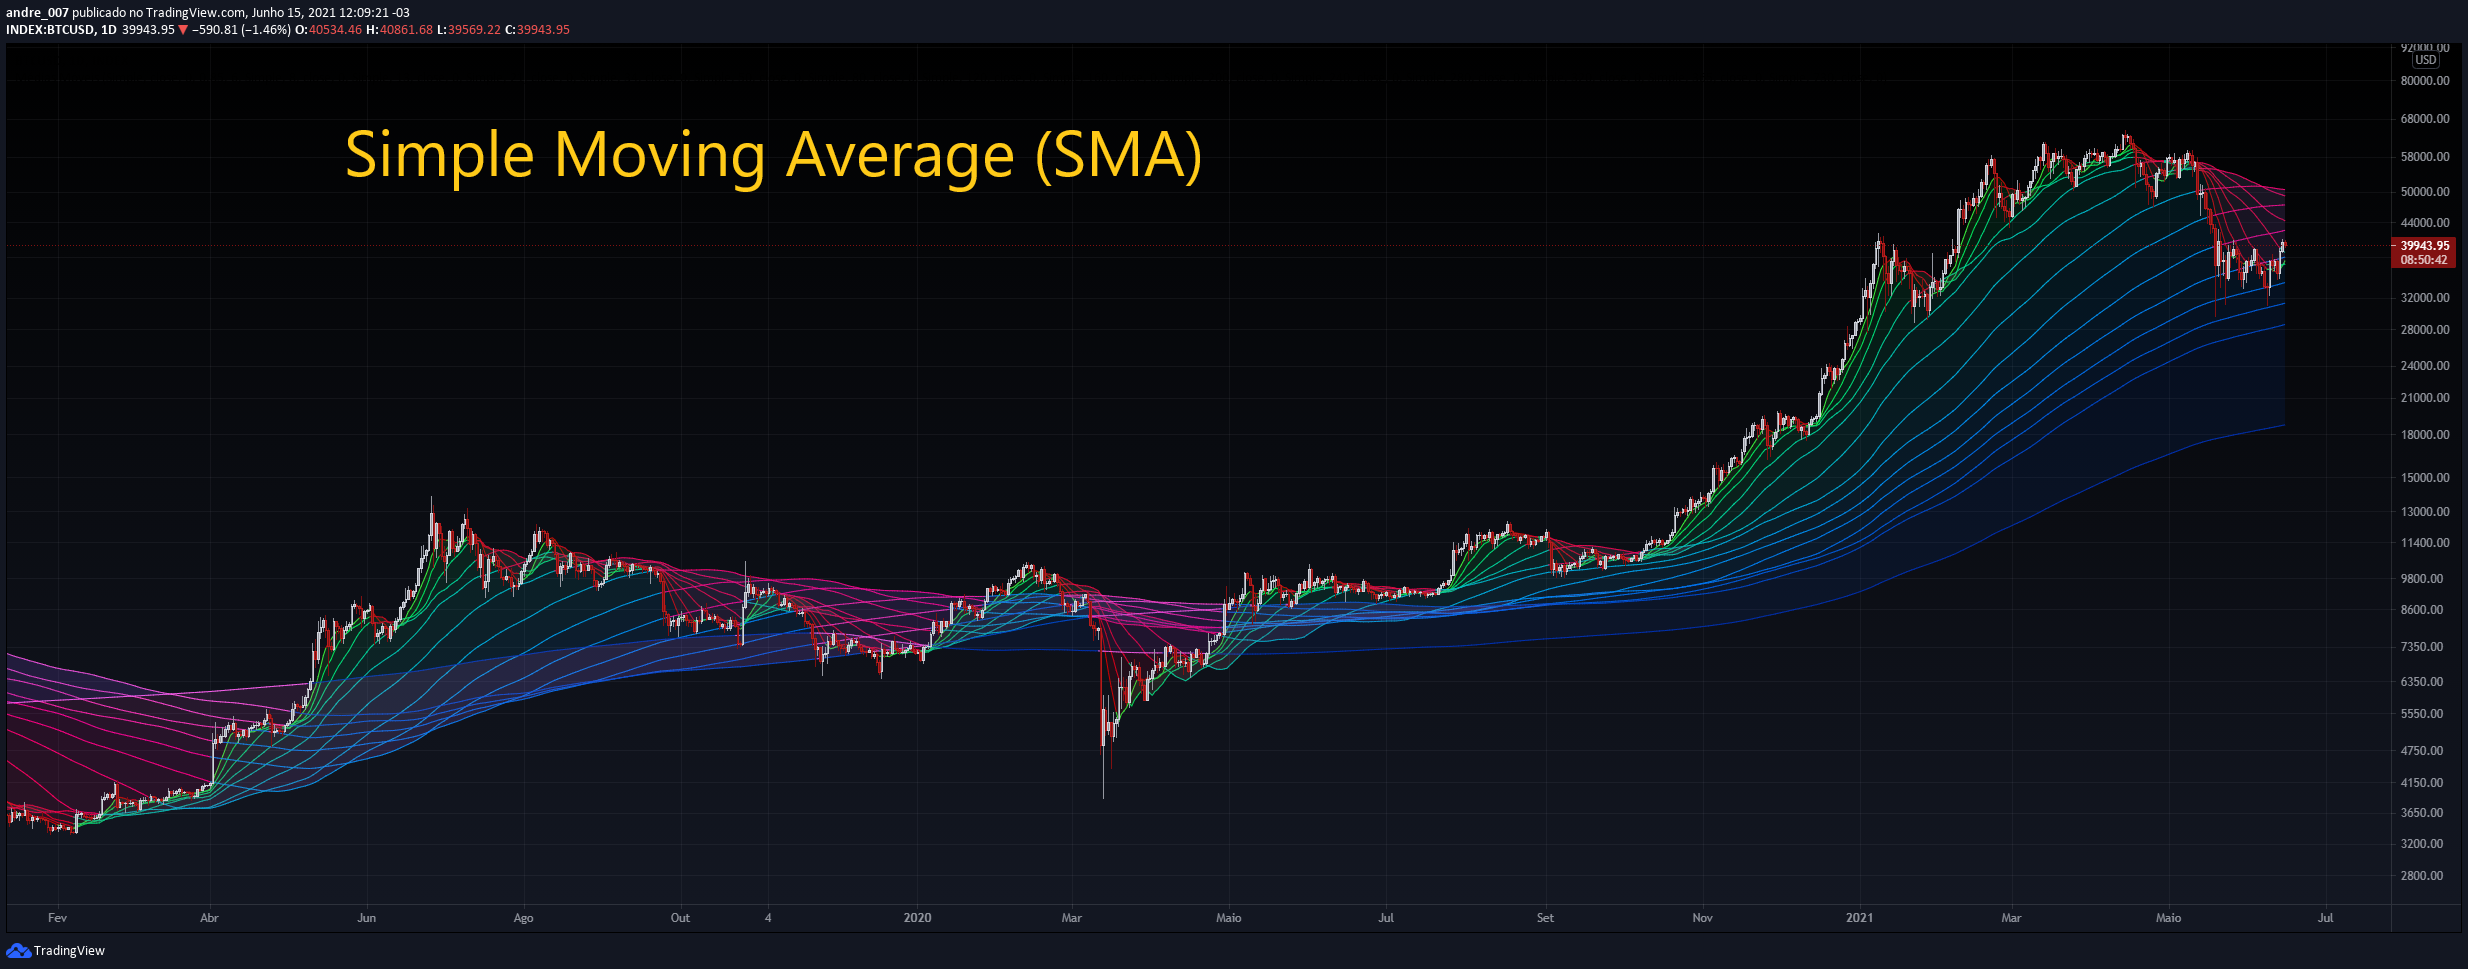Click the Out time axis label

pyautogui.click(x=680, y=918)
